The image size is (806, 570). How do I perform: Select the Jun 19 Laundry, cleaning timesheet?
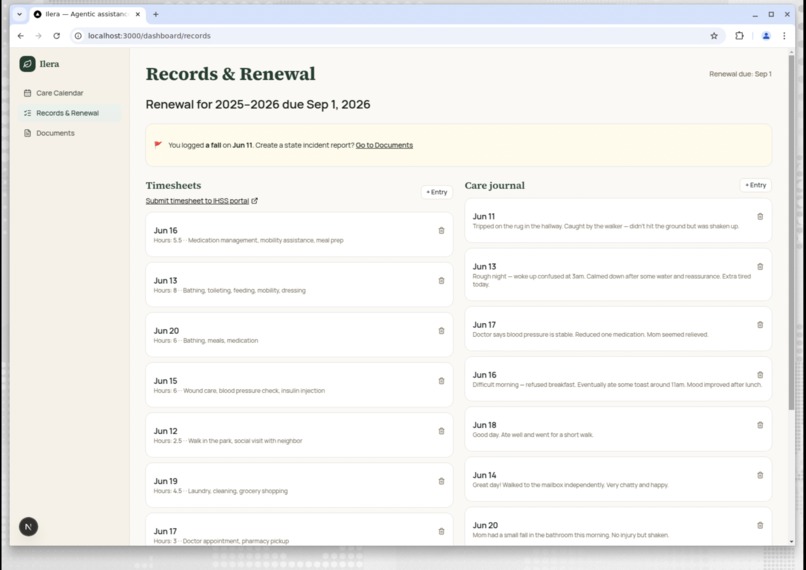coord(299,485)
